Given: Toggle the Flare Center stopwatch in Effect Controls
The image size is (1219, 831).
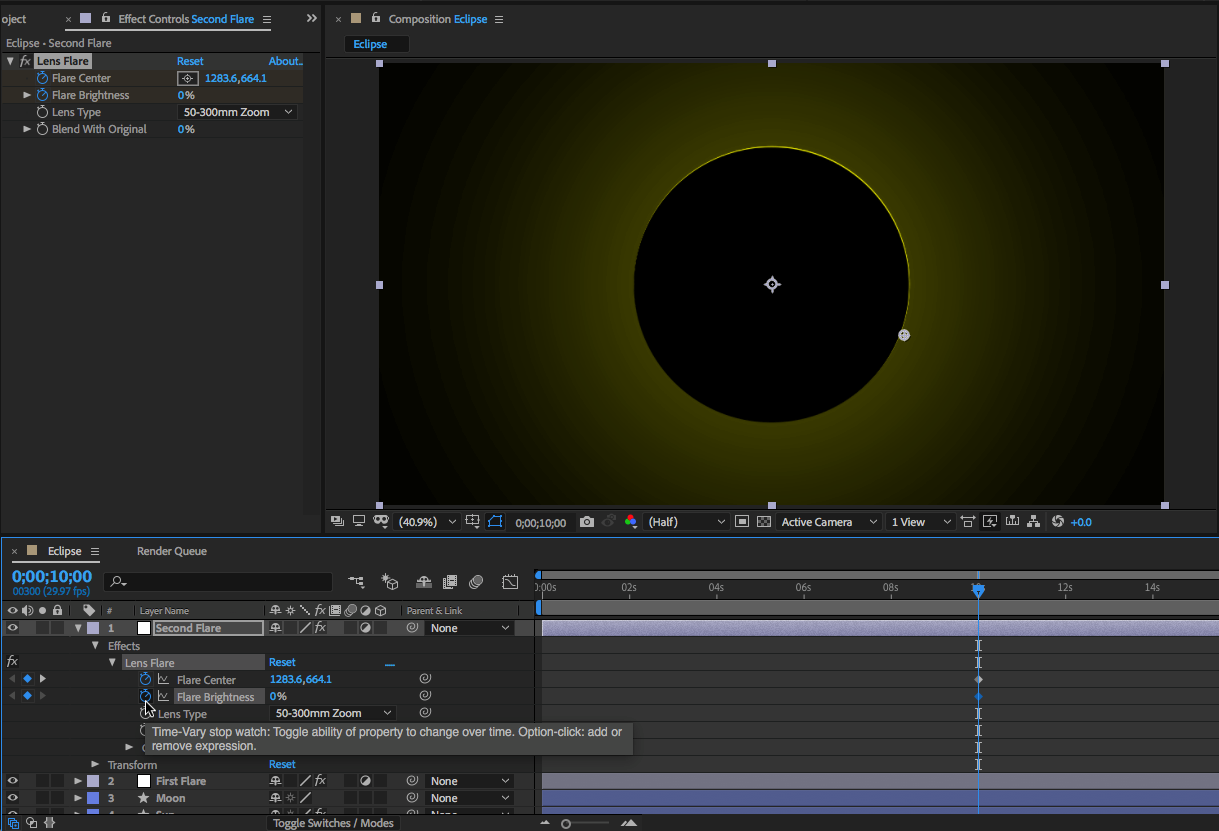Looking at the screenshot, I should [42, 78].
